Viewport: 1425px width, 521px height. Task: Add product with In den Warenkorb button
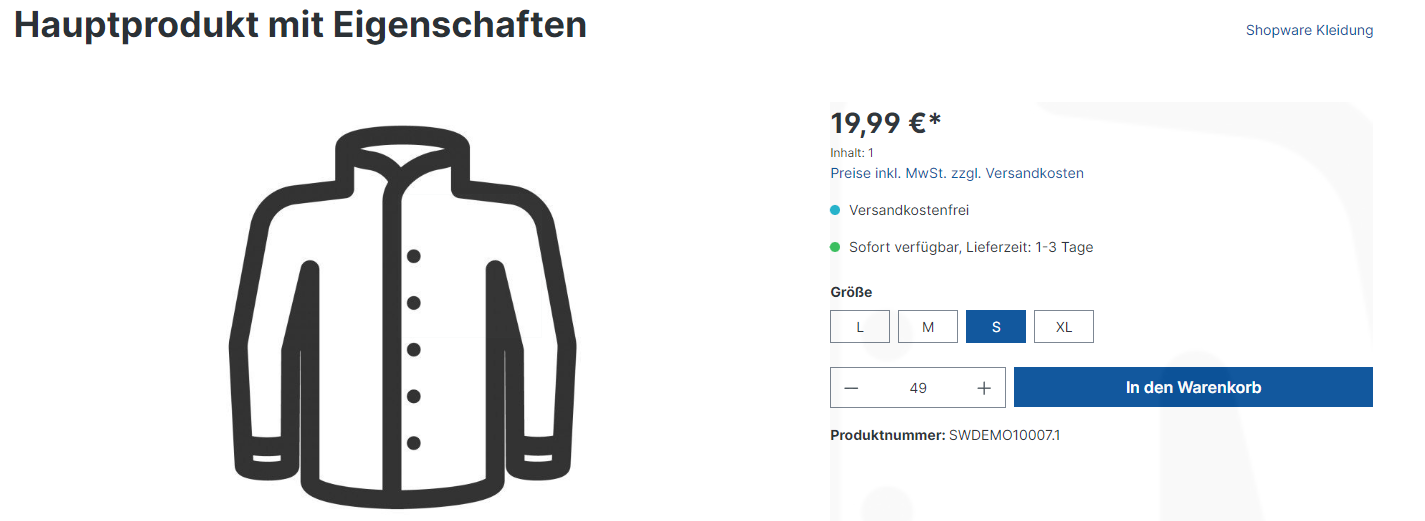(1193, 388)
